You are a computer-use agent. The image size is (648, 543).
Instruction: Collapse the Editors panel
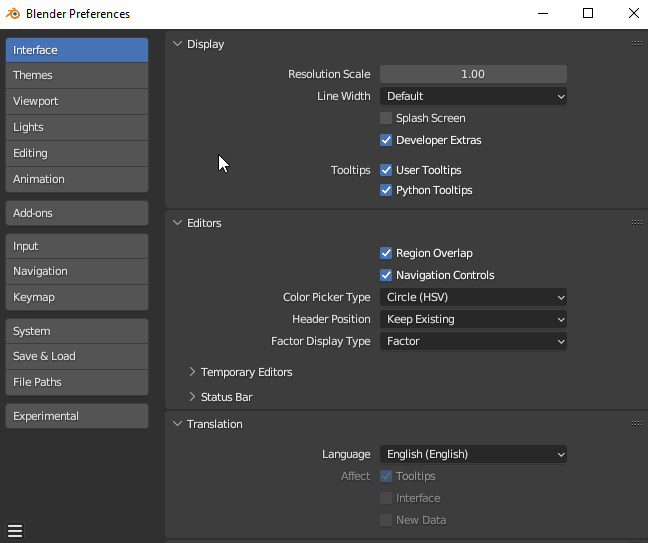click(x=177, y=223)
